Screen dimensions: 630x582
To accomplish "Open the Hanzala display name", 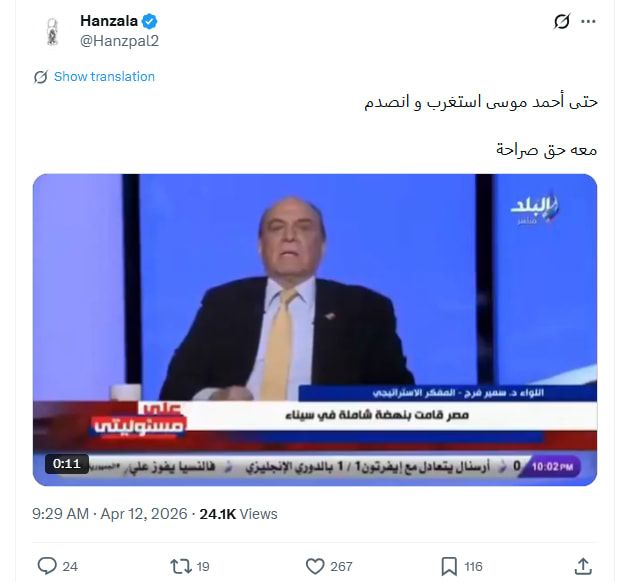I will pos(109,21).
